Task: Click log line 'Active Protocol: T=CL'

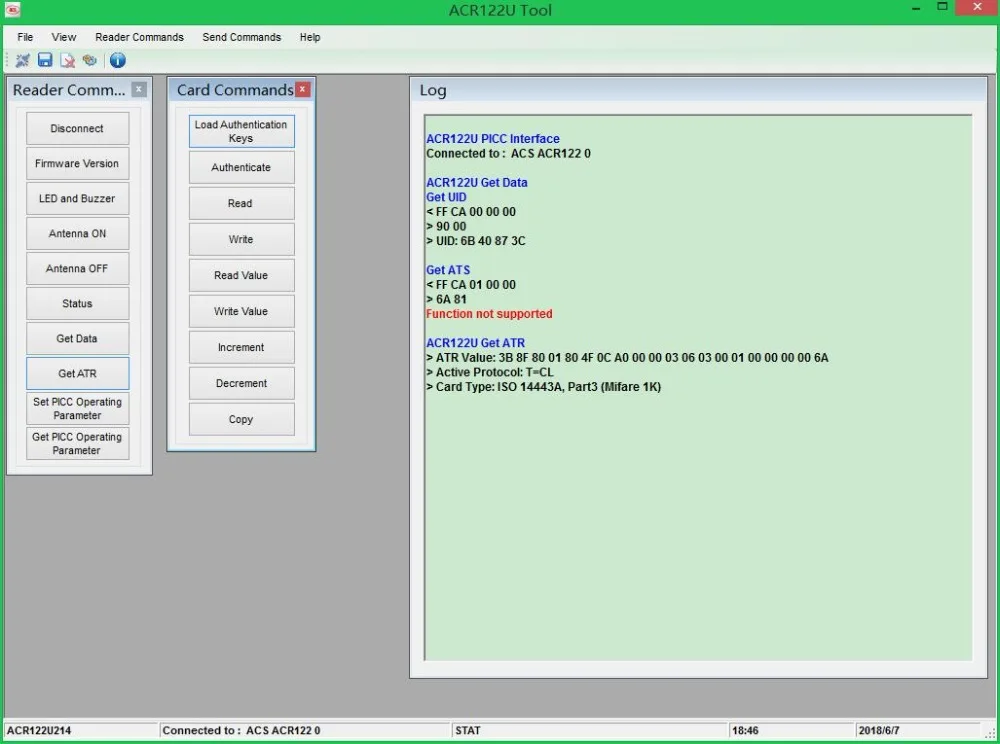Action: [490, 372]
